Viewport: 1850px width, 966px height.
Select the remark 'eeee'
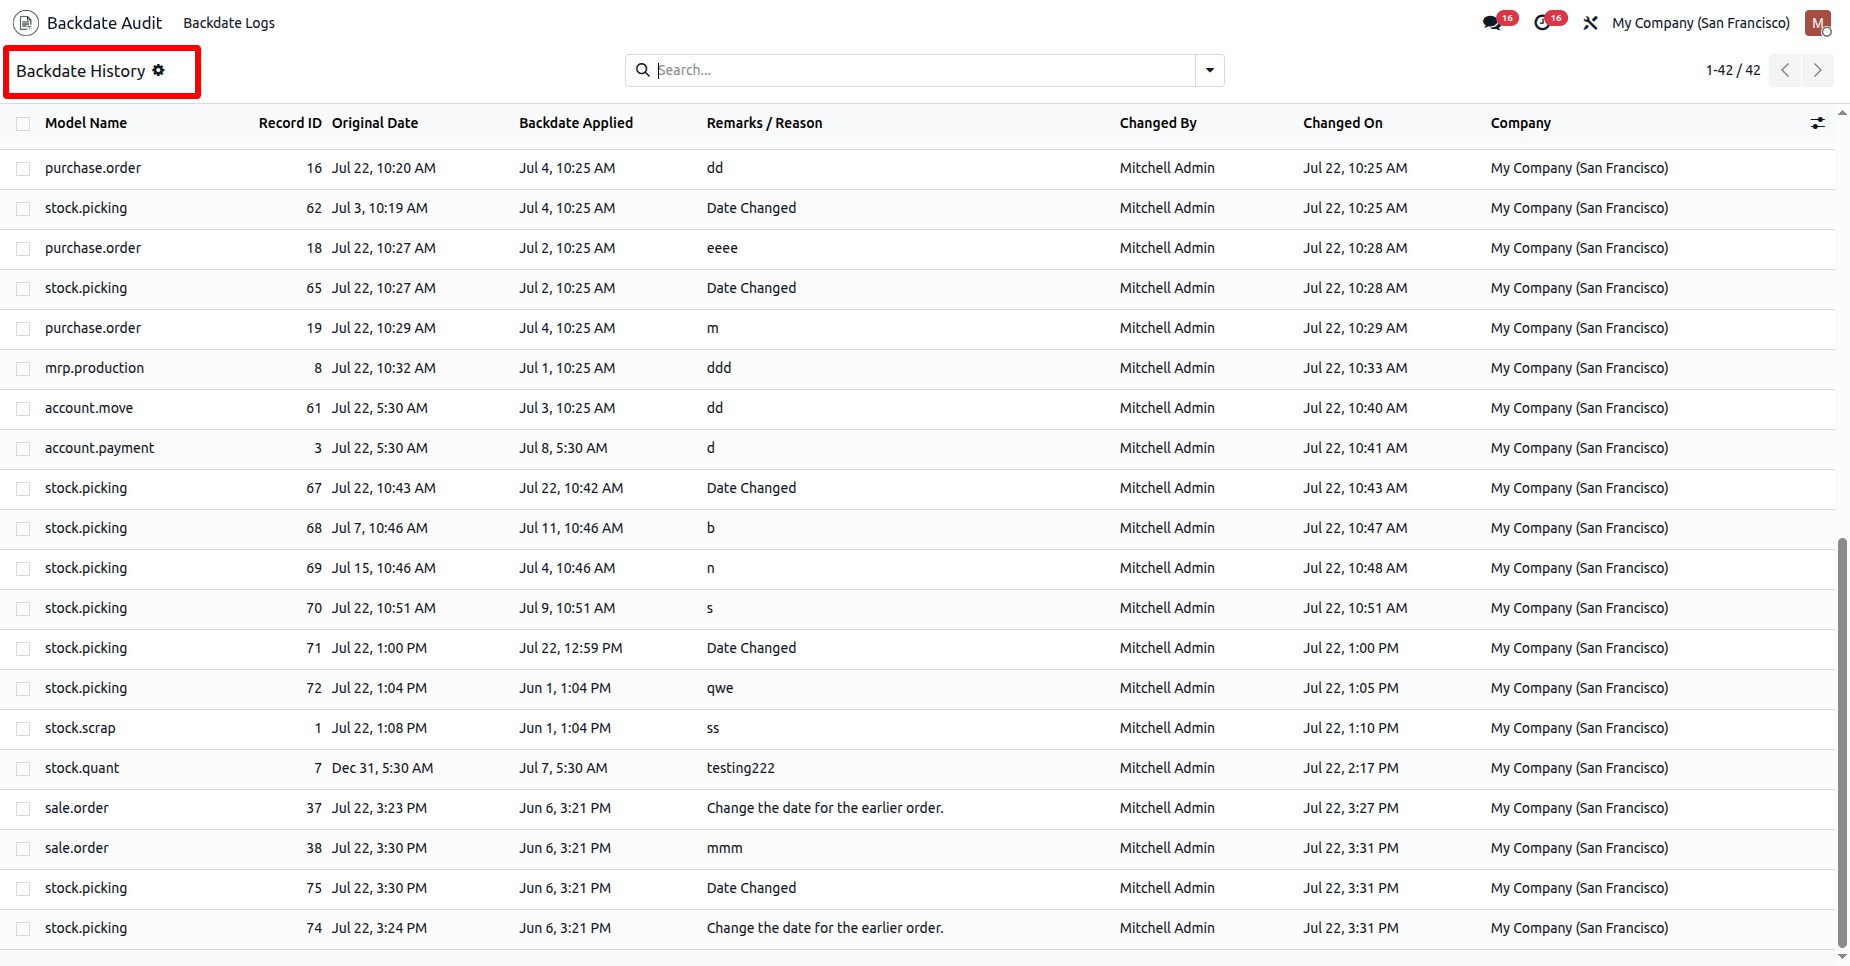pyautogui.click(x=722, y=248)
